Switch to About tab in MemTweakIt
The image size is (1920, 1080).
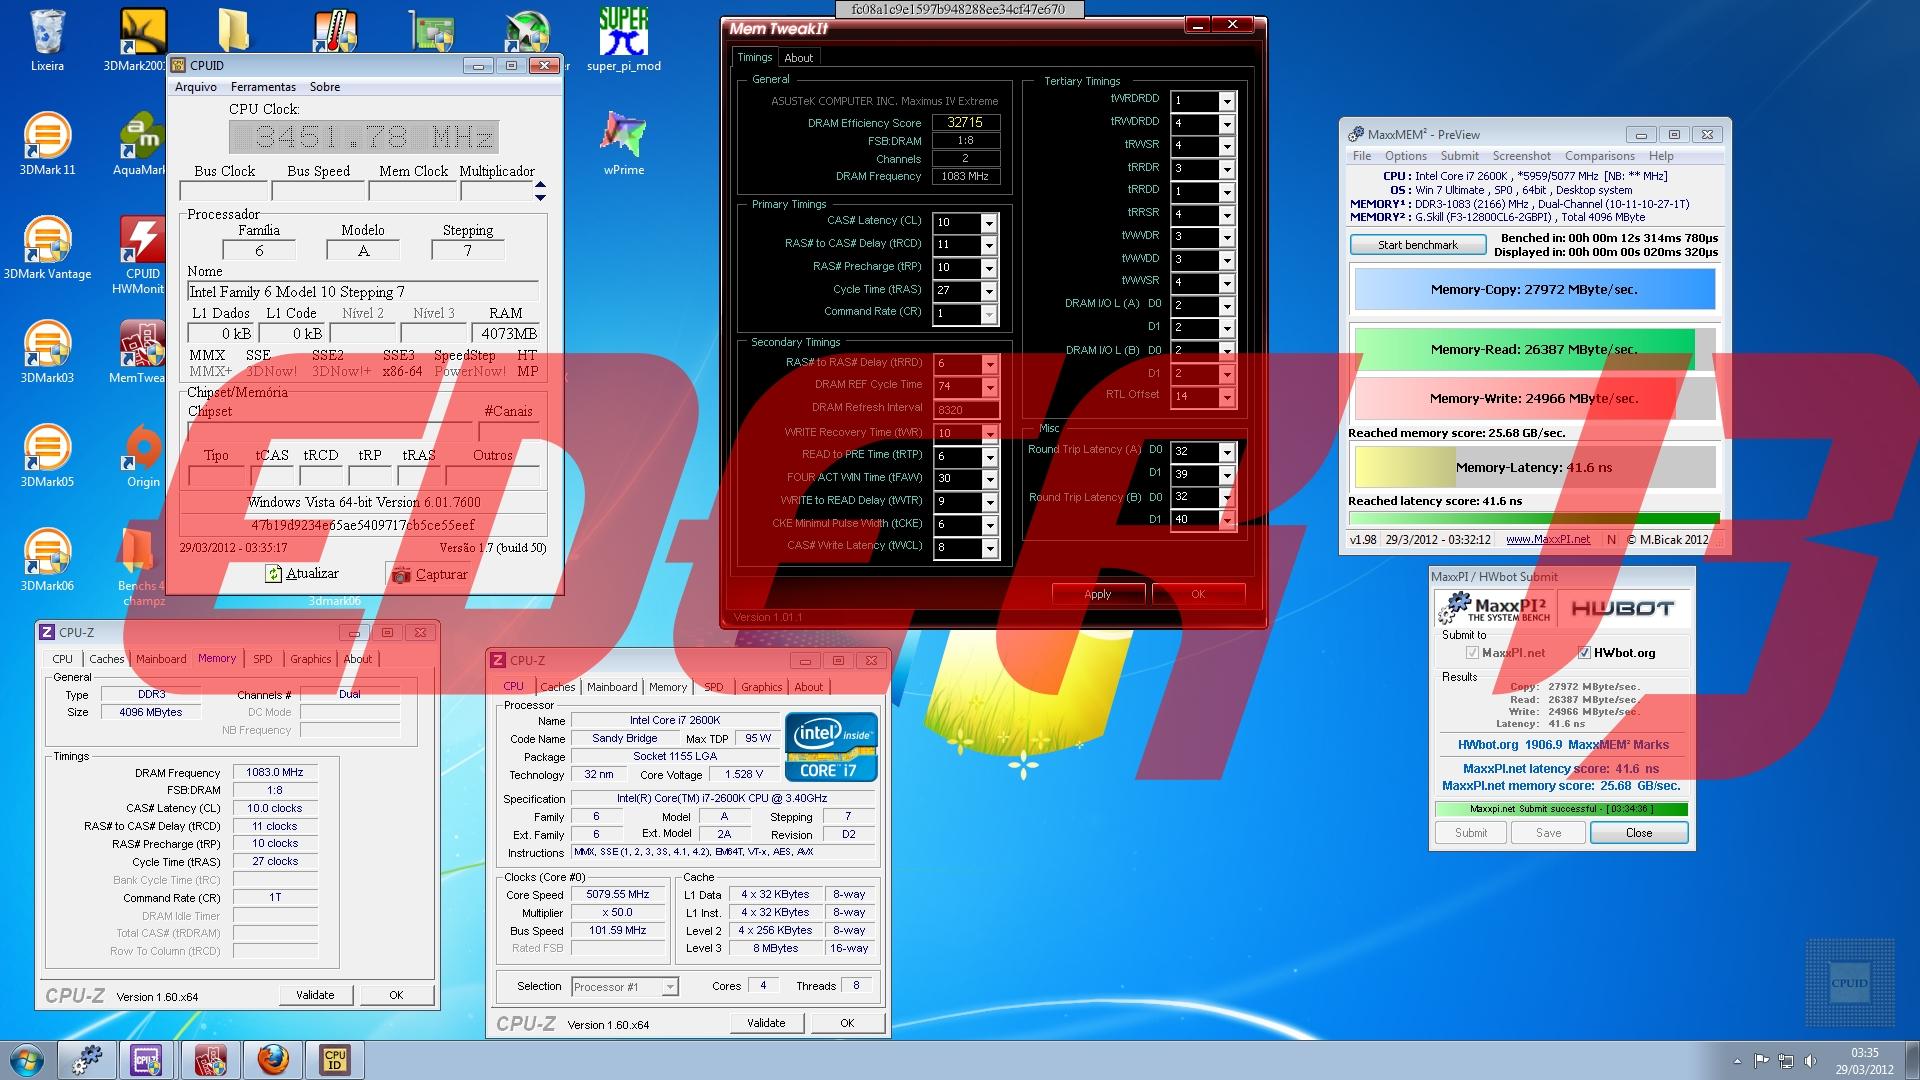[x=798, y=58]
